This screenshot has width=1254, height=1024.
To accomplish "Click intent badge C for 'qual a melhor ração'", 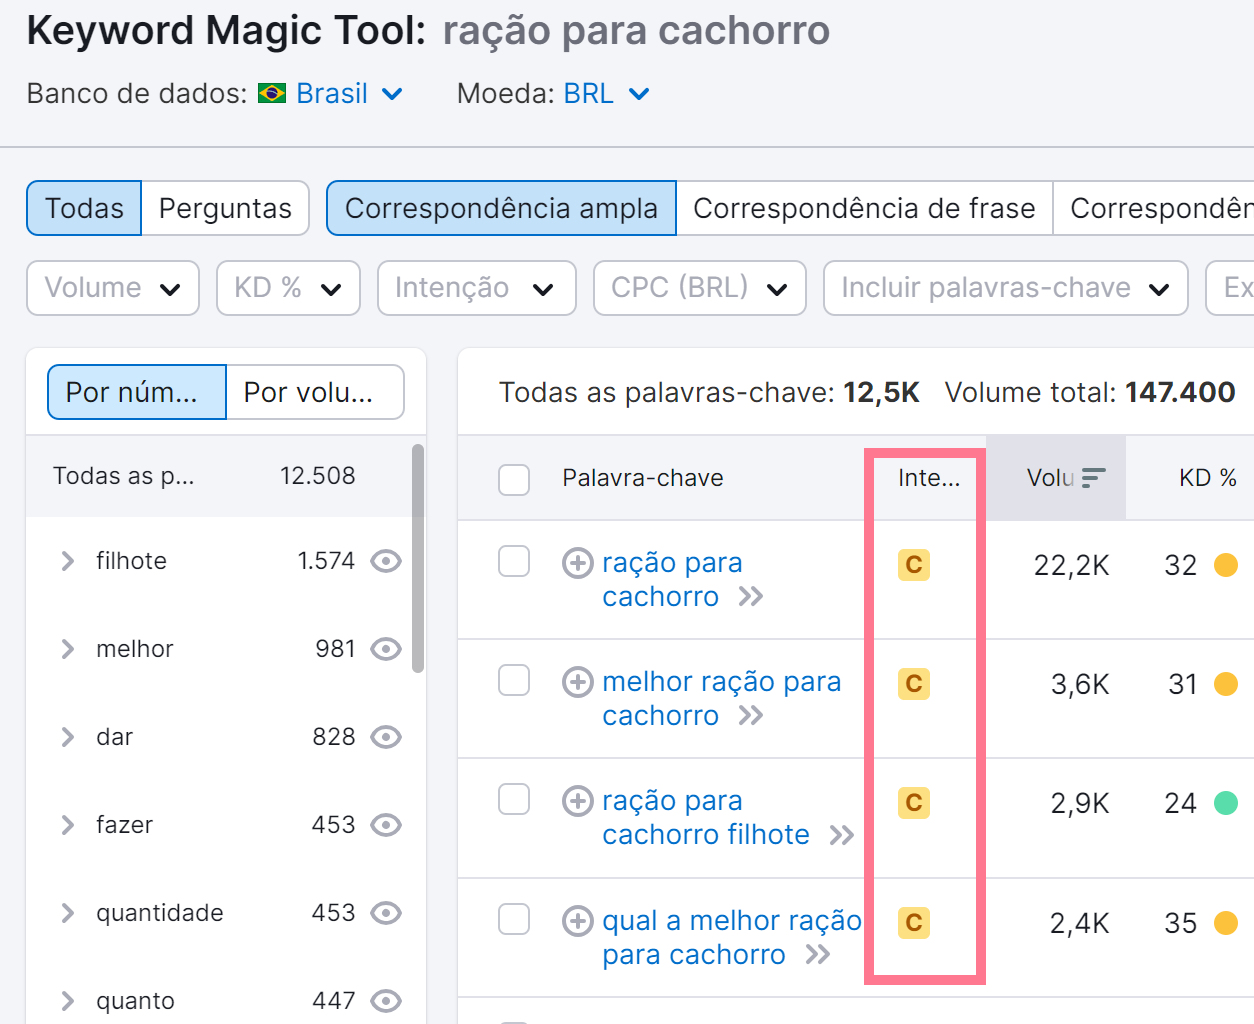I will click(914, 922).
